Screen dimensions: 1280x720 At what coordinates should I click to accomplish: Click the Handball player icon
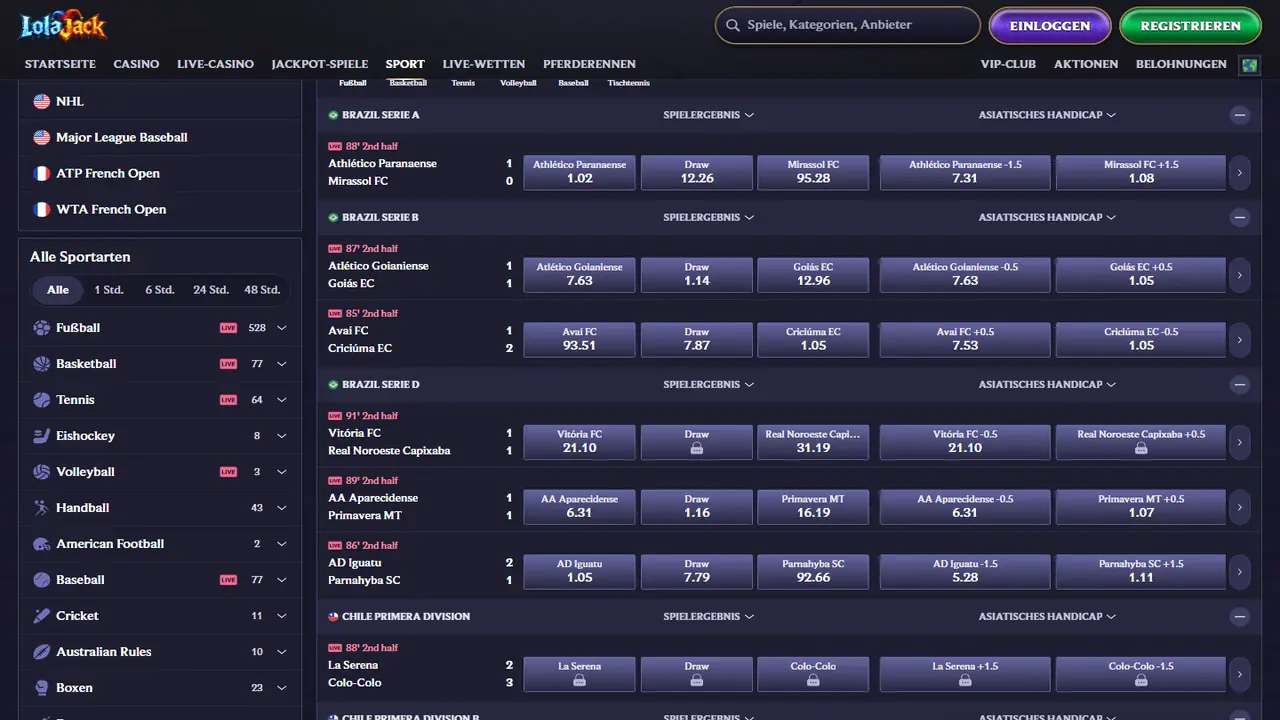pos(41,508)
